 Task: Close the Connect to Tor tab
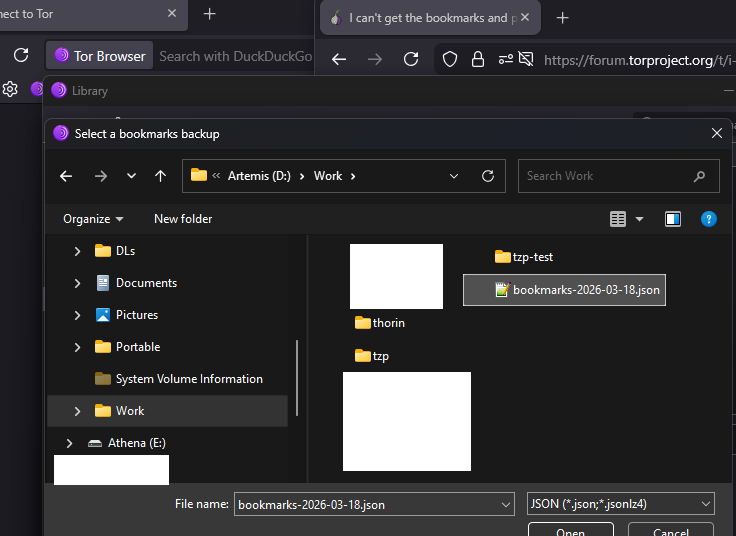tap(172, 14)
